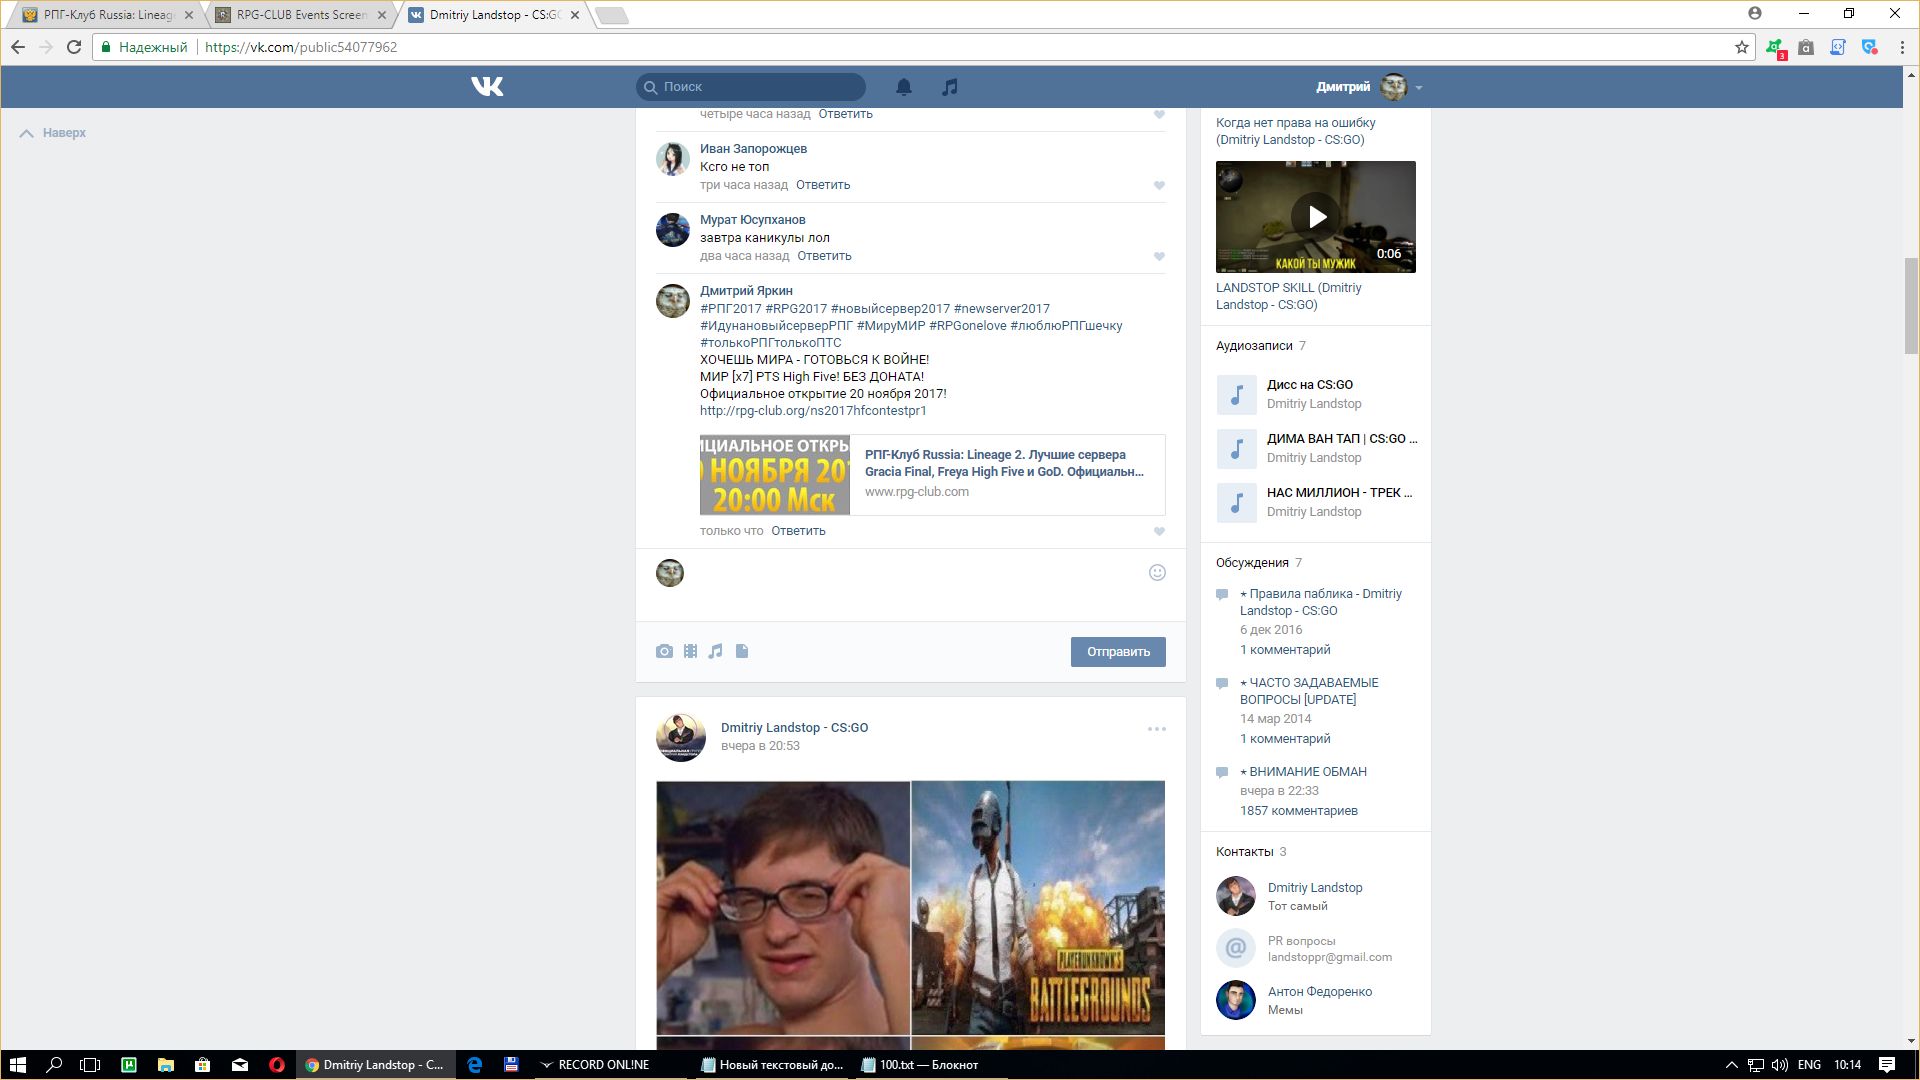Screen dimensions: 1920x1080
Task: Open the Windows action center icon
Action: 1887,1065
